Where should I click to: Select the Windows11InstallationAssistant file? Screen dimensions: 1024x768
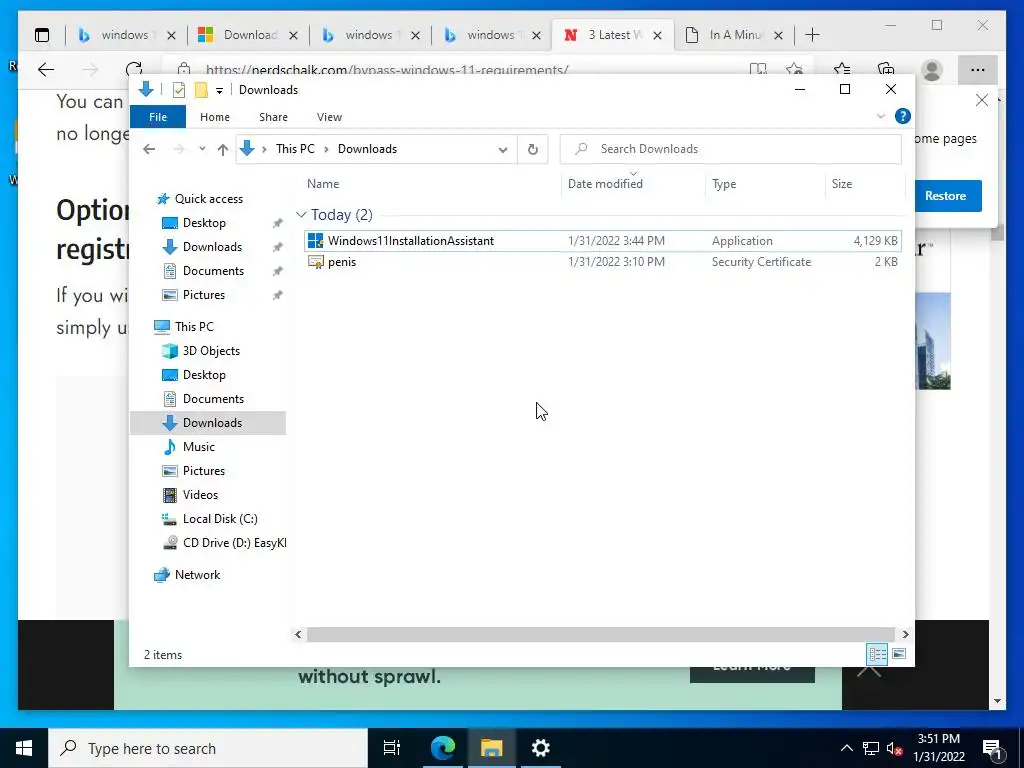click(x=603, y=241)
